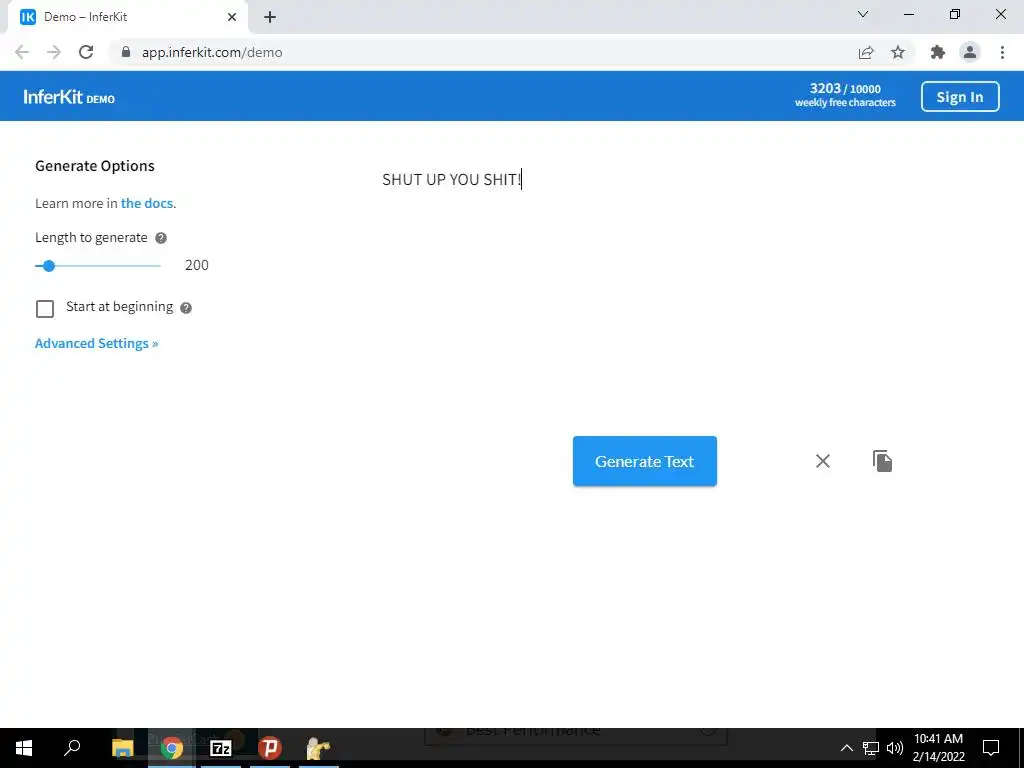1024x768 pixels.
Task: Open volume control in tray
Action: click(895, 748)
